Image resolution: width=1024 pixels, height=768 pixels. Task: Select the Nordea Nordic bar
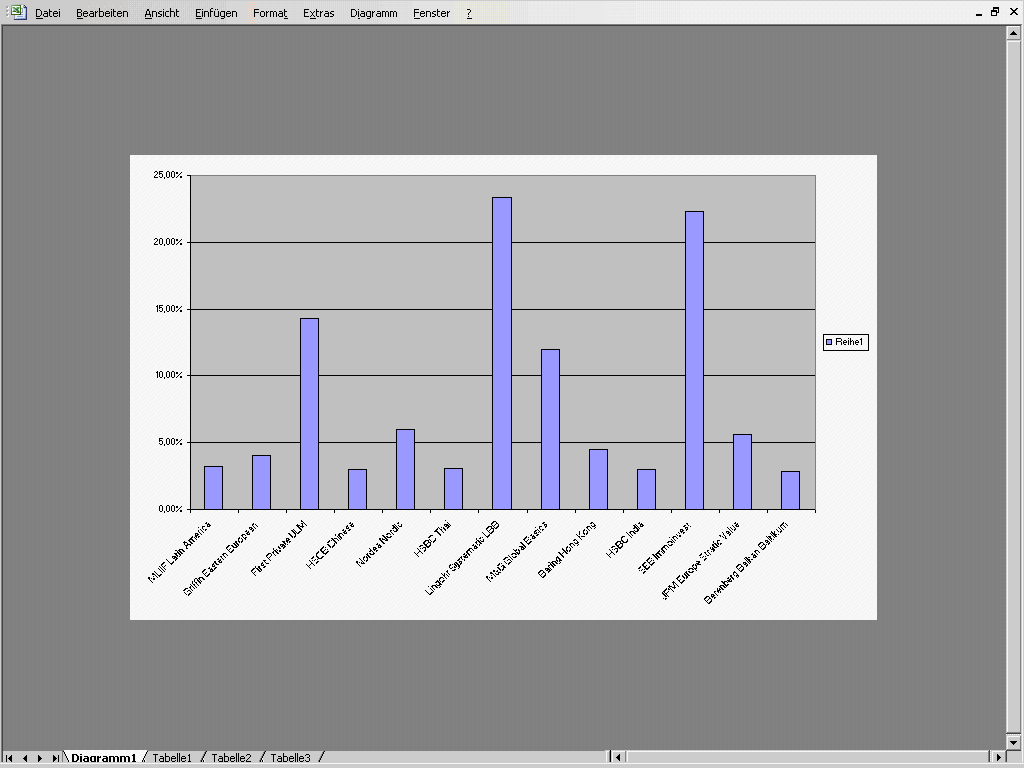tap(406, 470)
